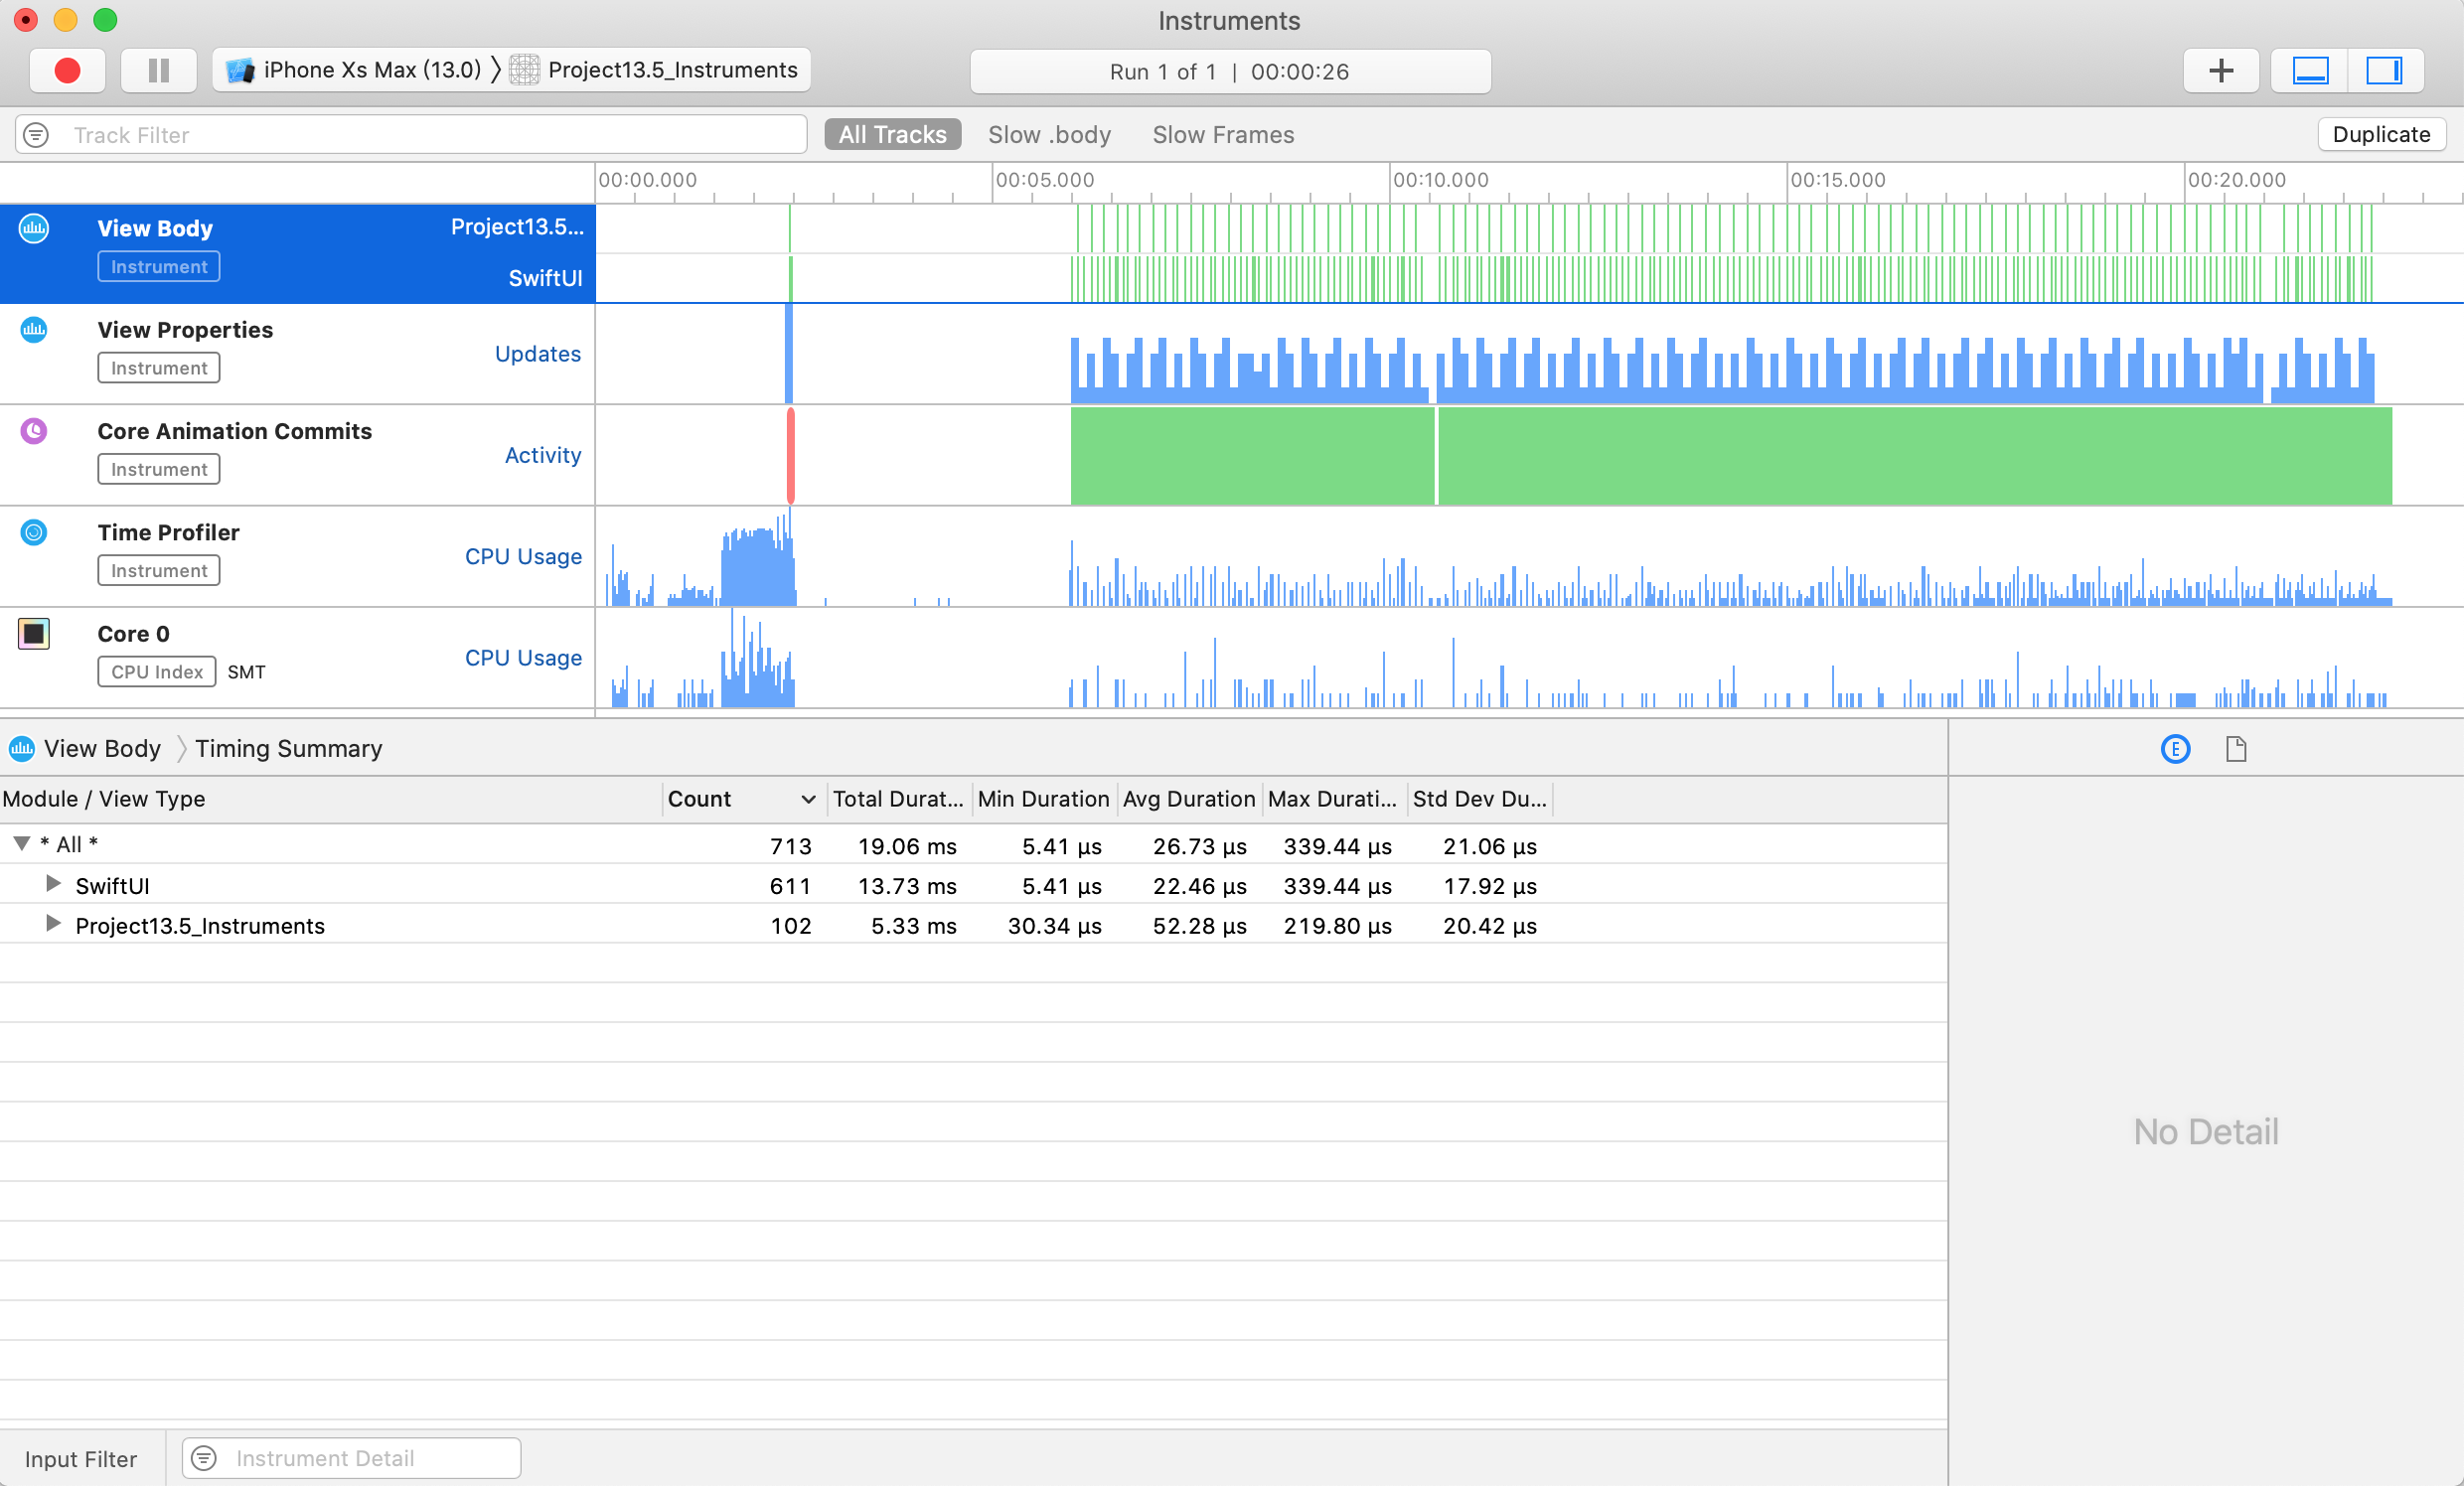
Task: Click CPU Usage label on Core 0
Action: (523, 658)
